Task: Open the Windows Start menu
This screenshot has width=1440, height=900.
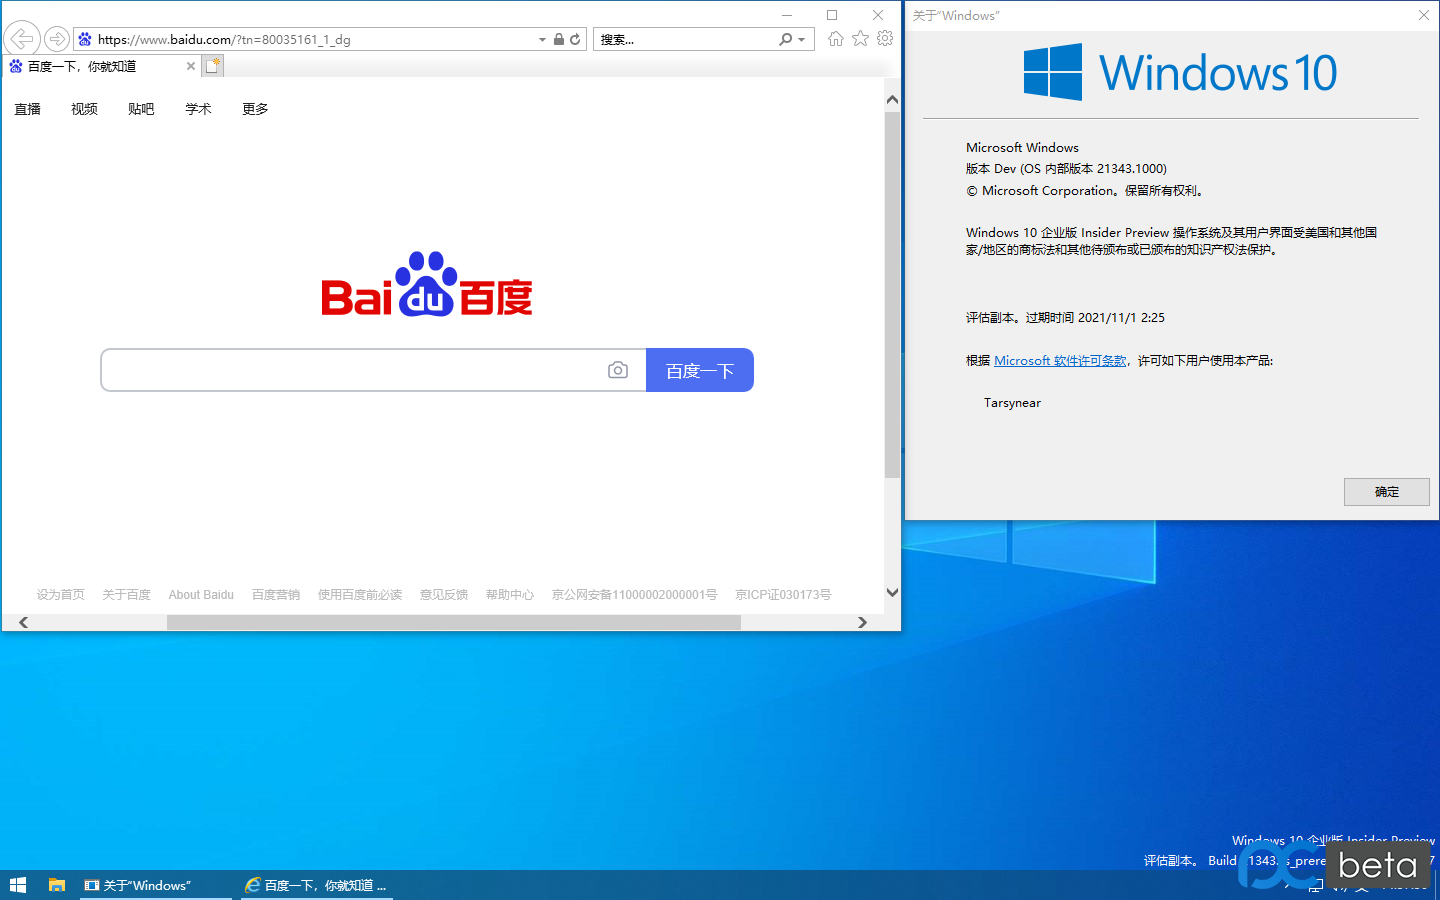Action: [x=17, y=885]
